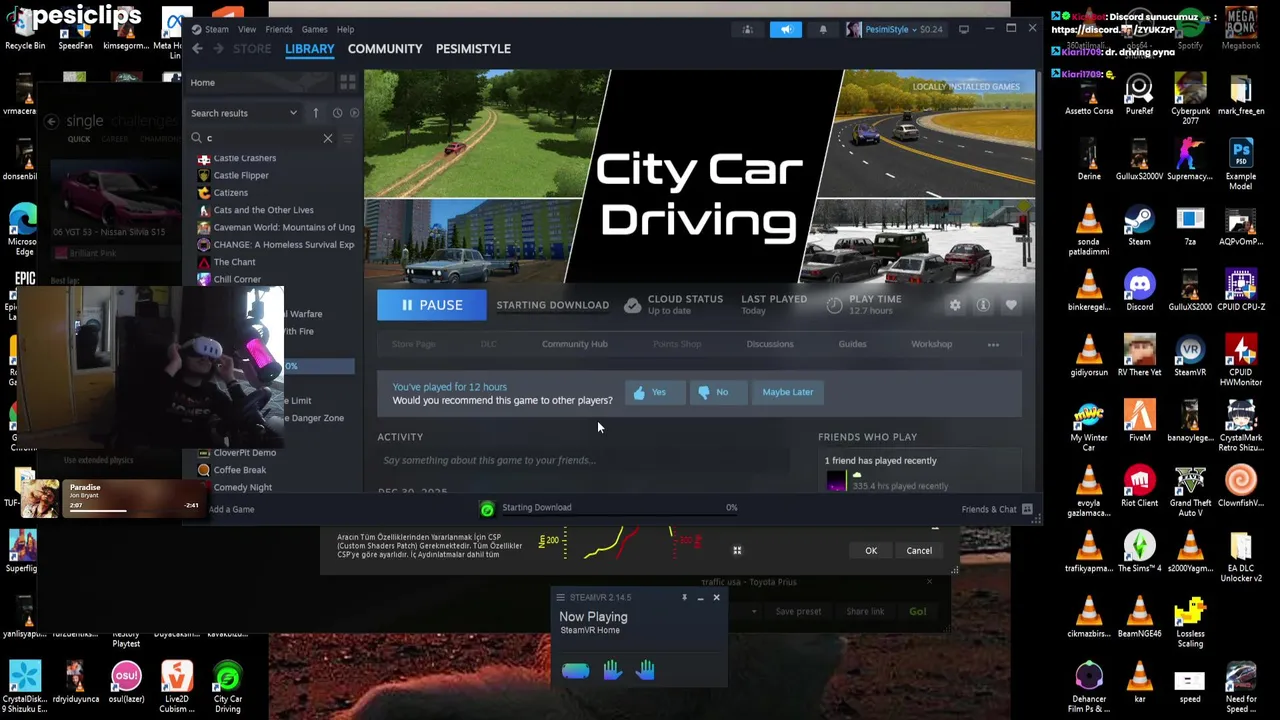
Task: Click the SteamVR right controller hand icon
Action: 645,671
